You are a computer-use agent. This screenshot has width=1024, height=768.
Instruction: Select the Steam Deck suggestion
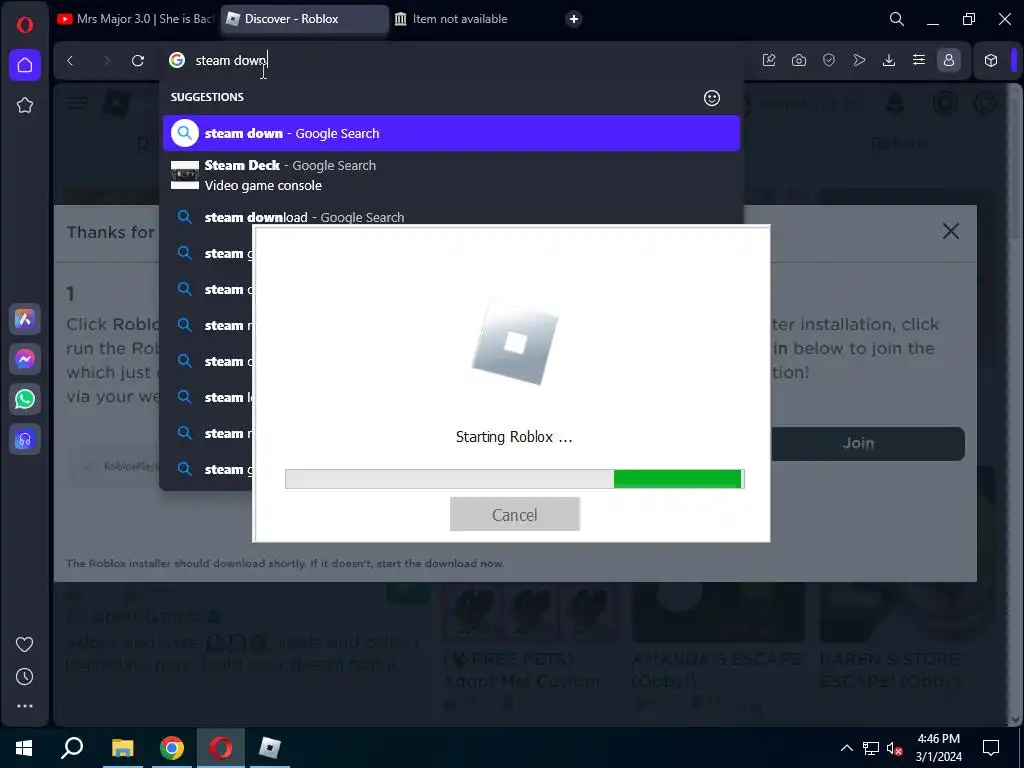[x=451, y=175]
